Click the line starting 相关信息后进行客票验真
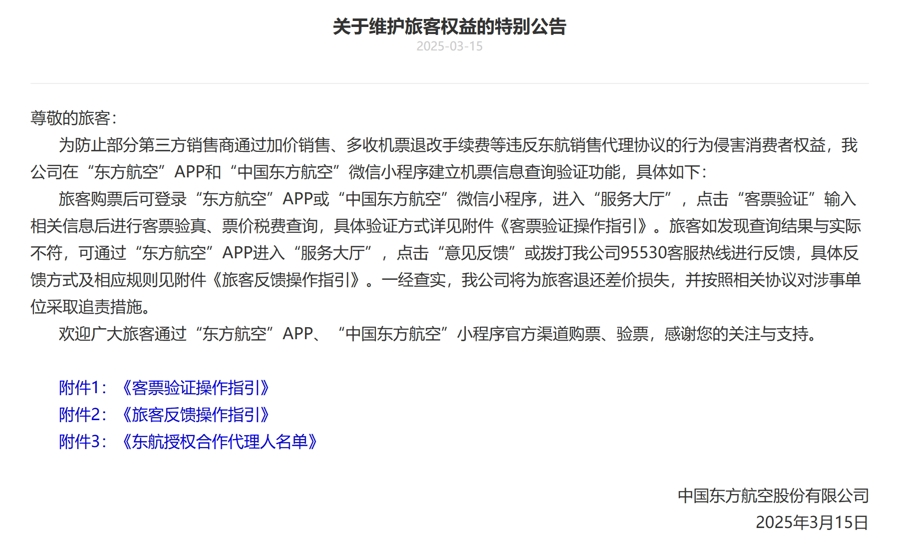 [x=446, y=226]
